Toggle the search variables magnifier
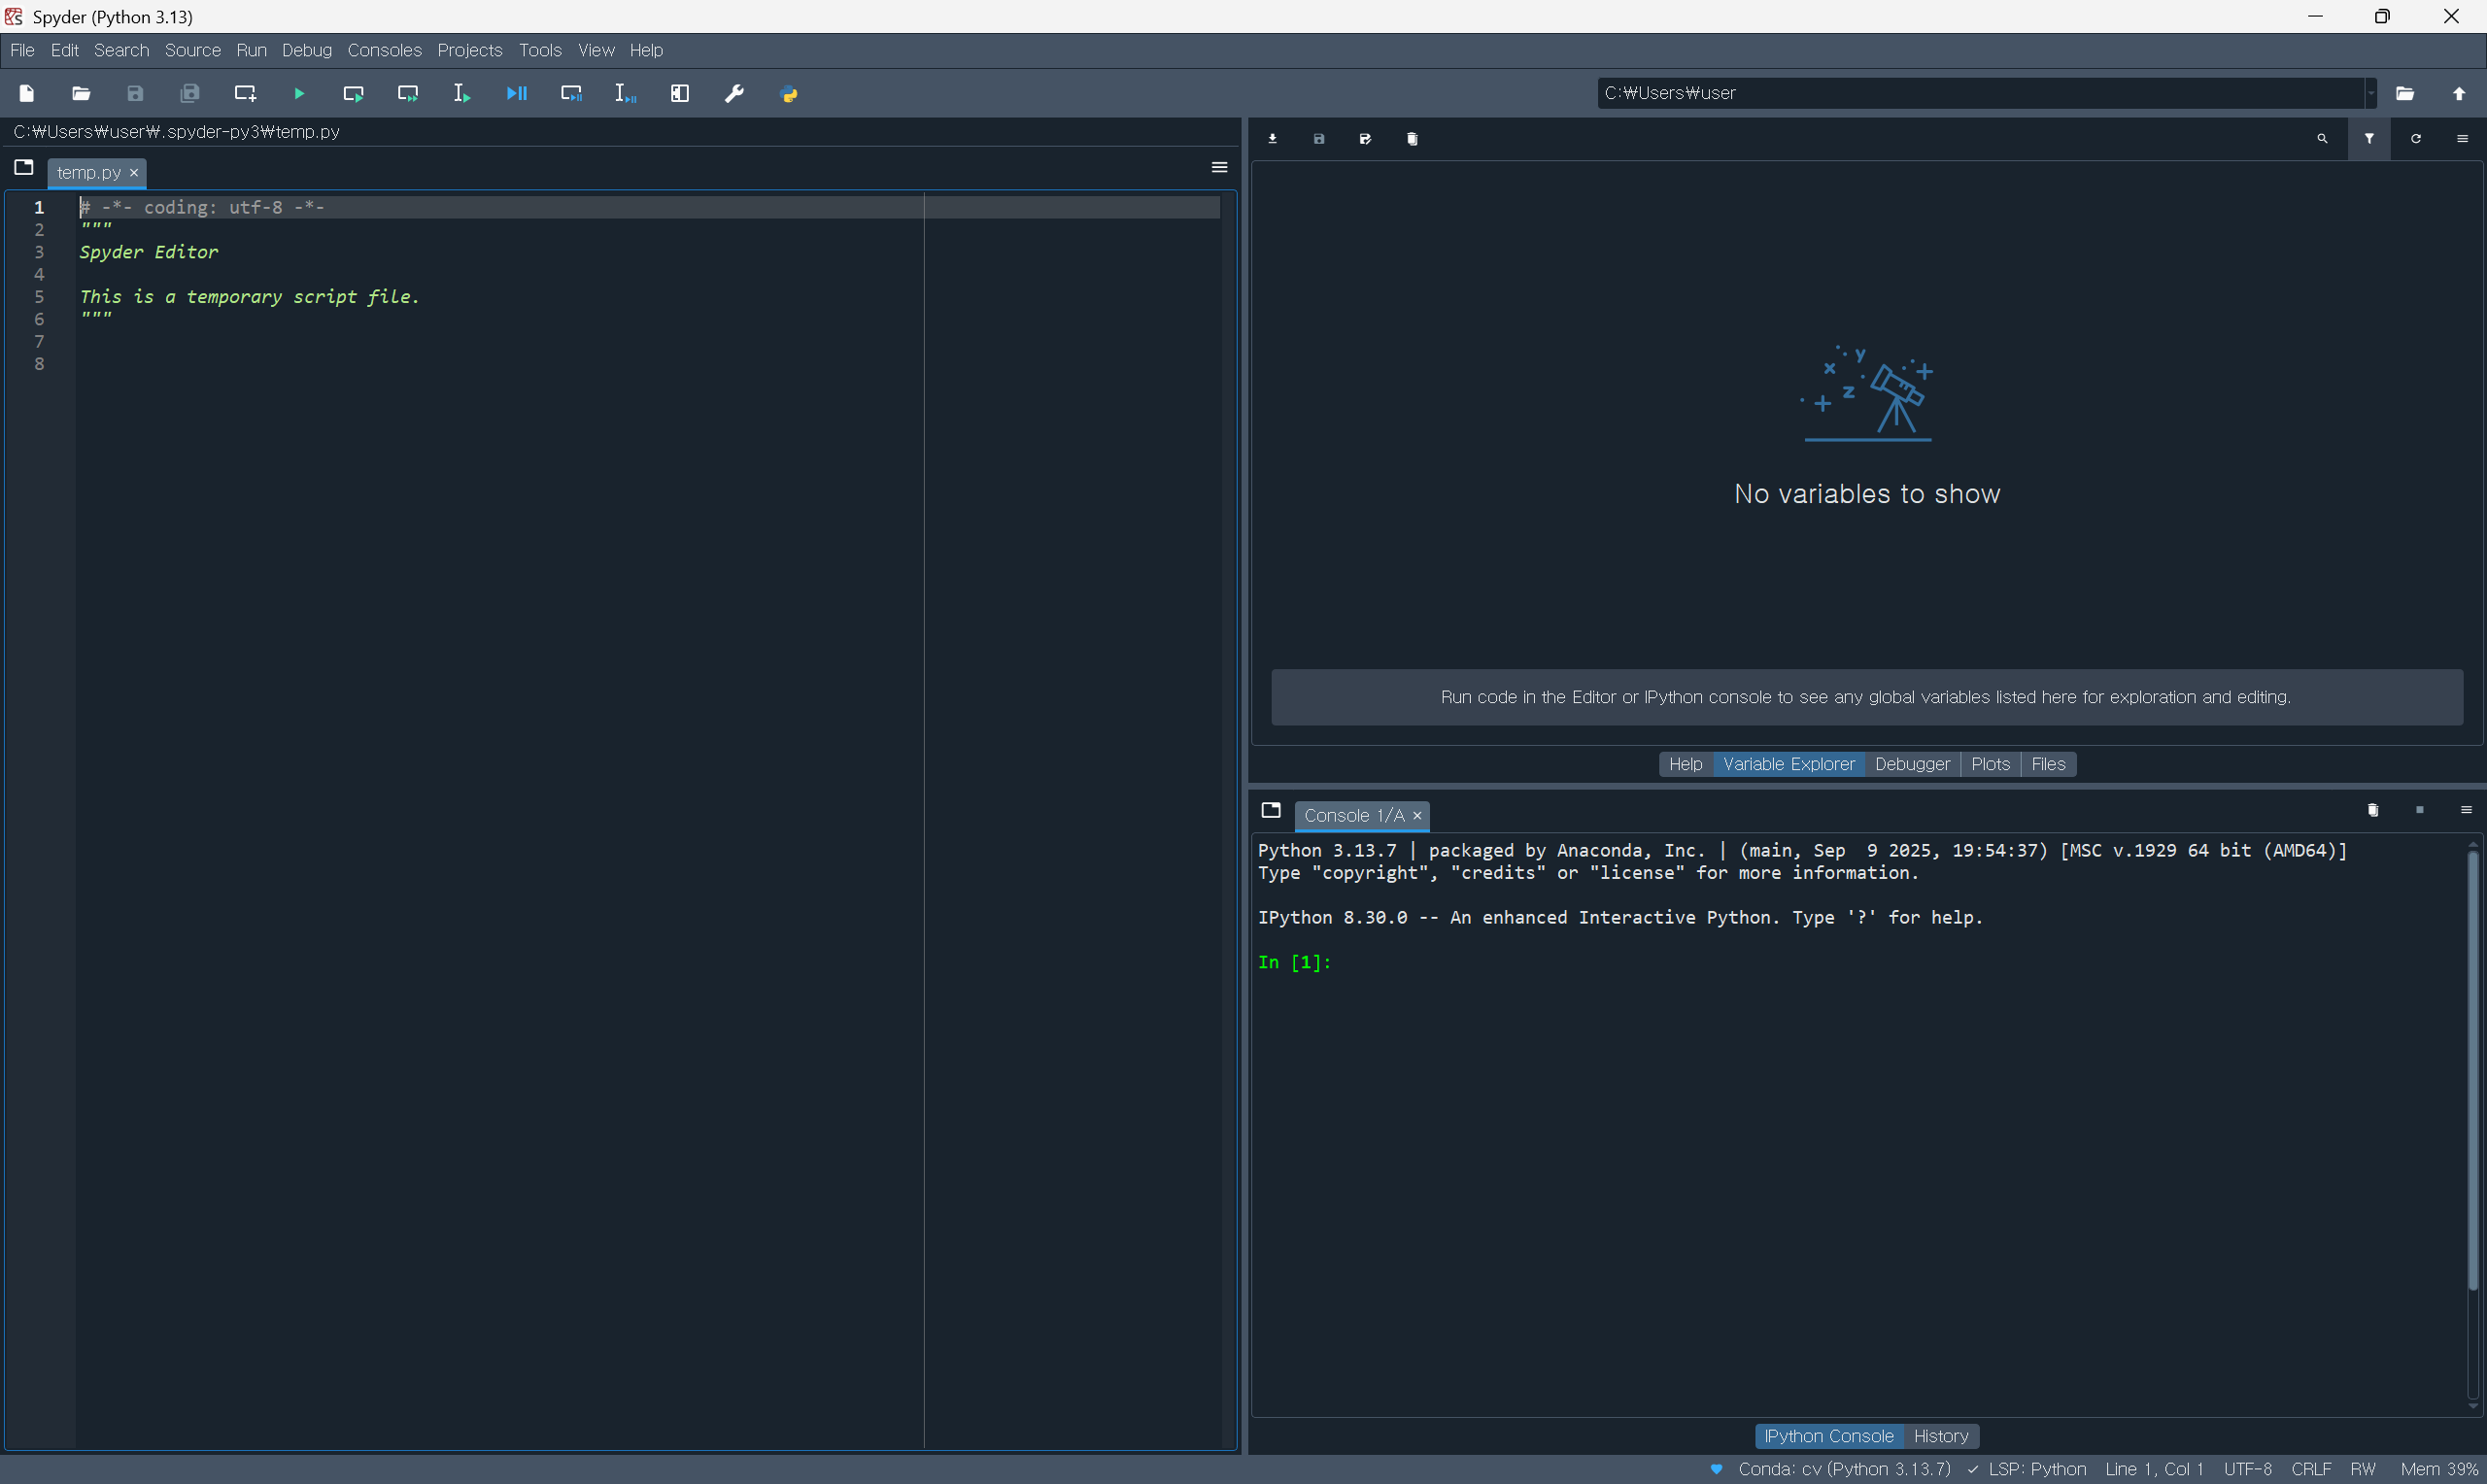The height and width of the screenshot is (1484, 2487). point(2322,139)
